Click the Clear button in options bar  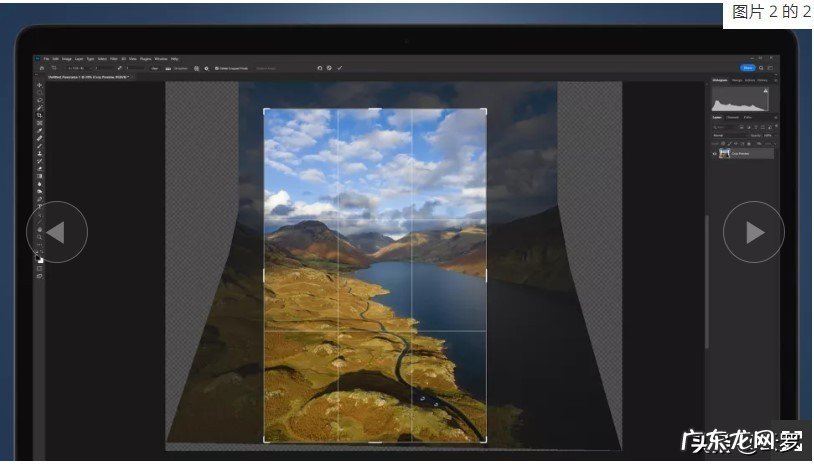coord(155,68)
